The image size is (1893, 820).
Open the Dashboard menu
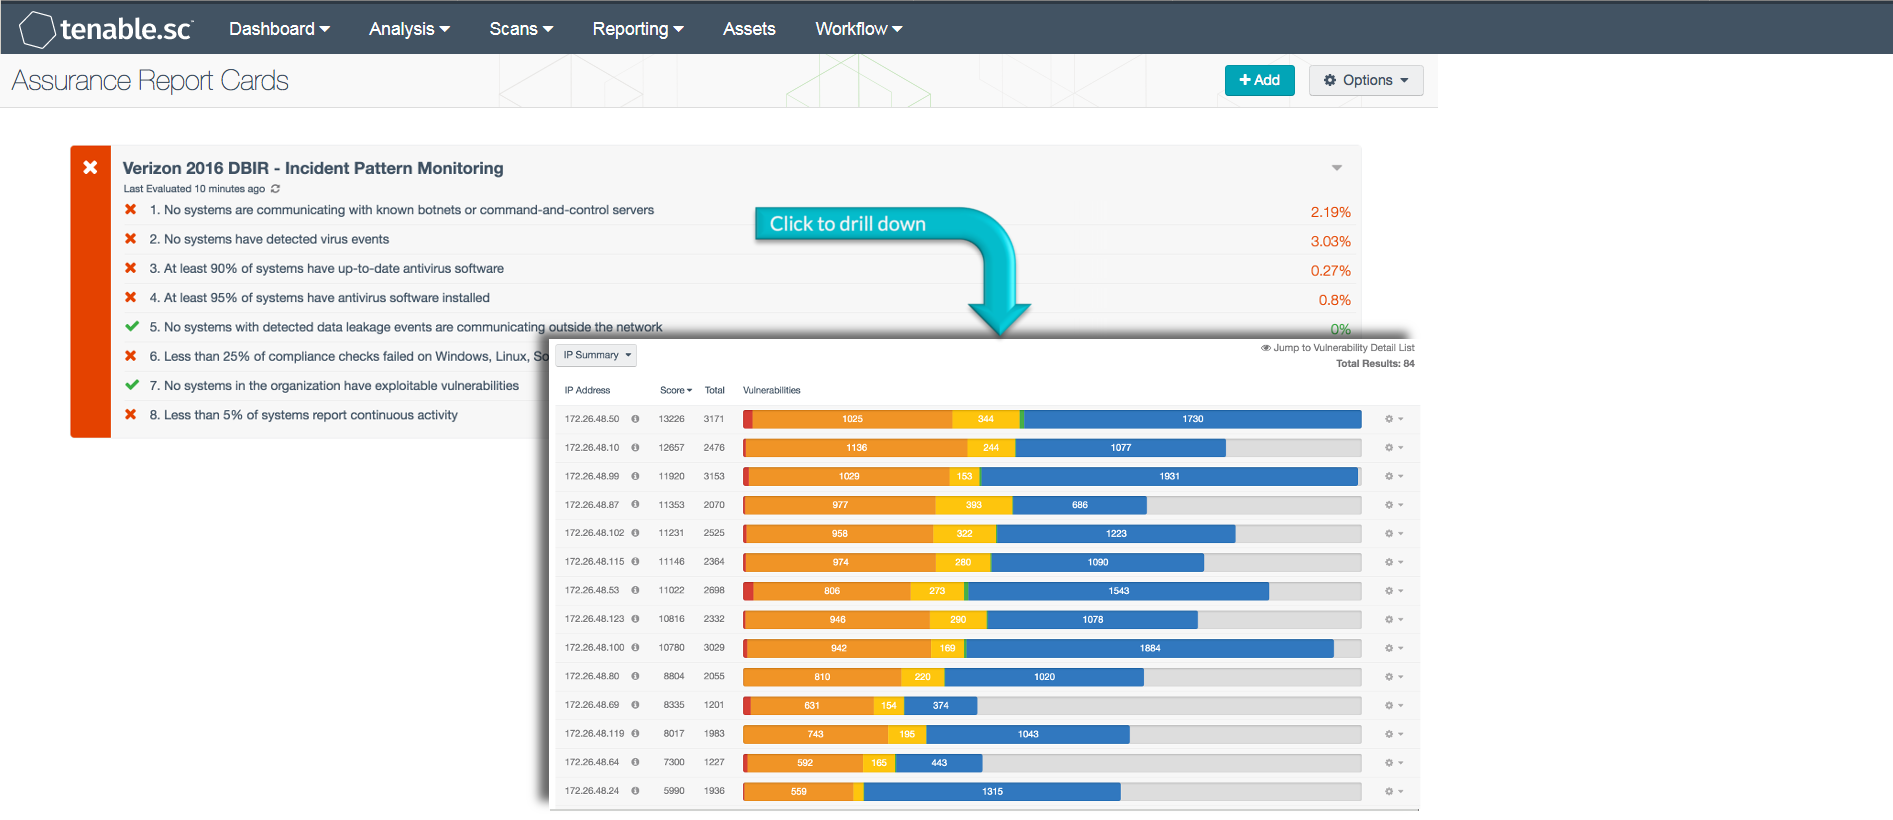(279, 29)
